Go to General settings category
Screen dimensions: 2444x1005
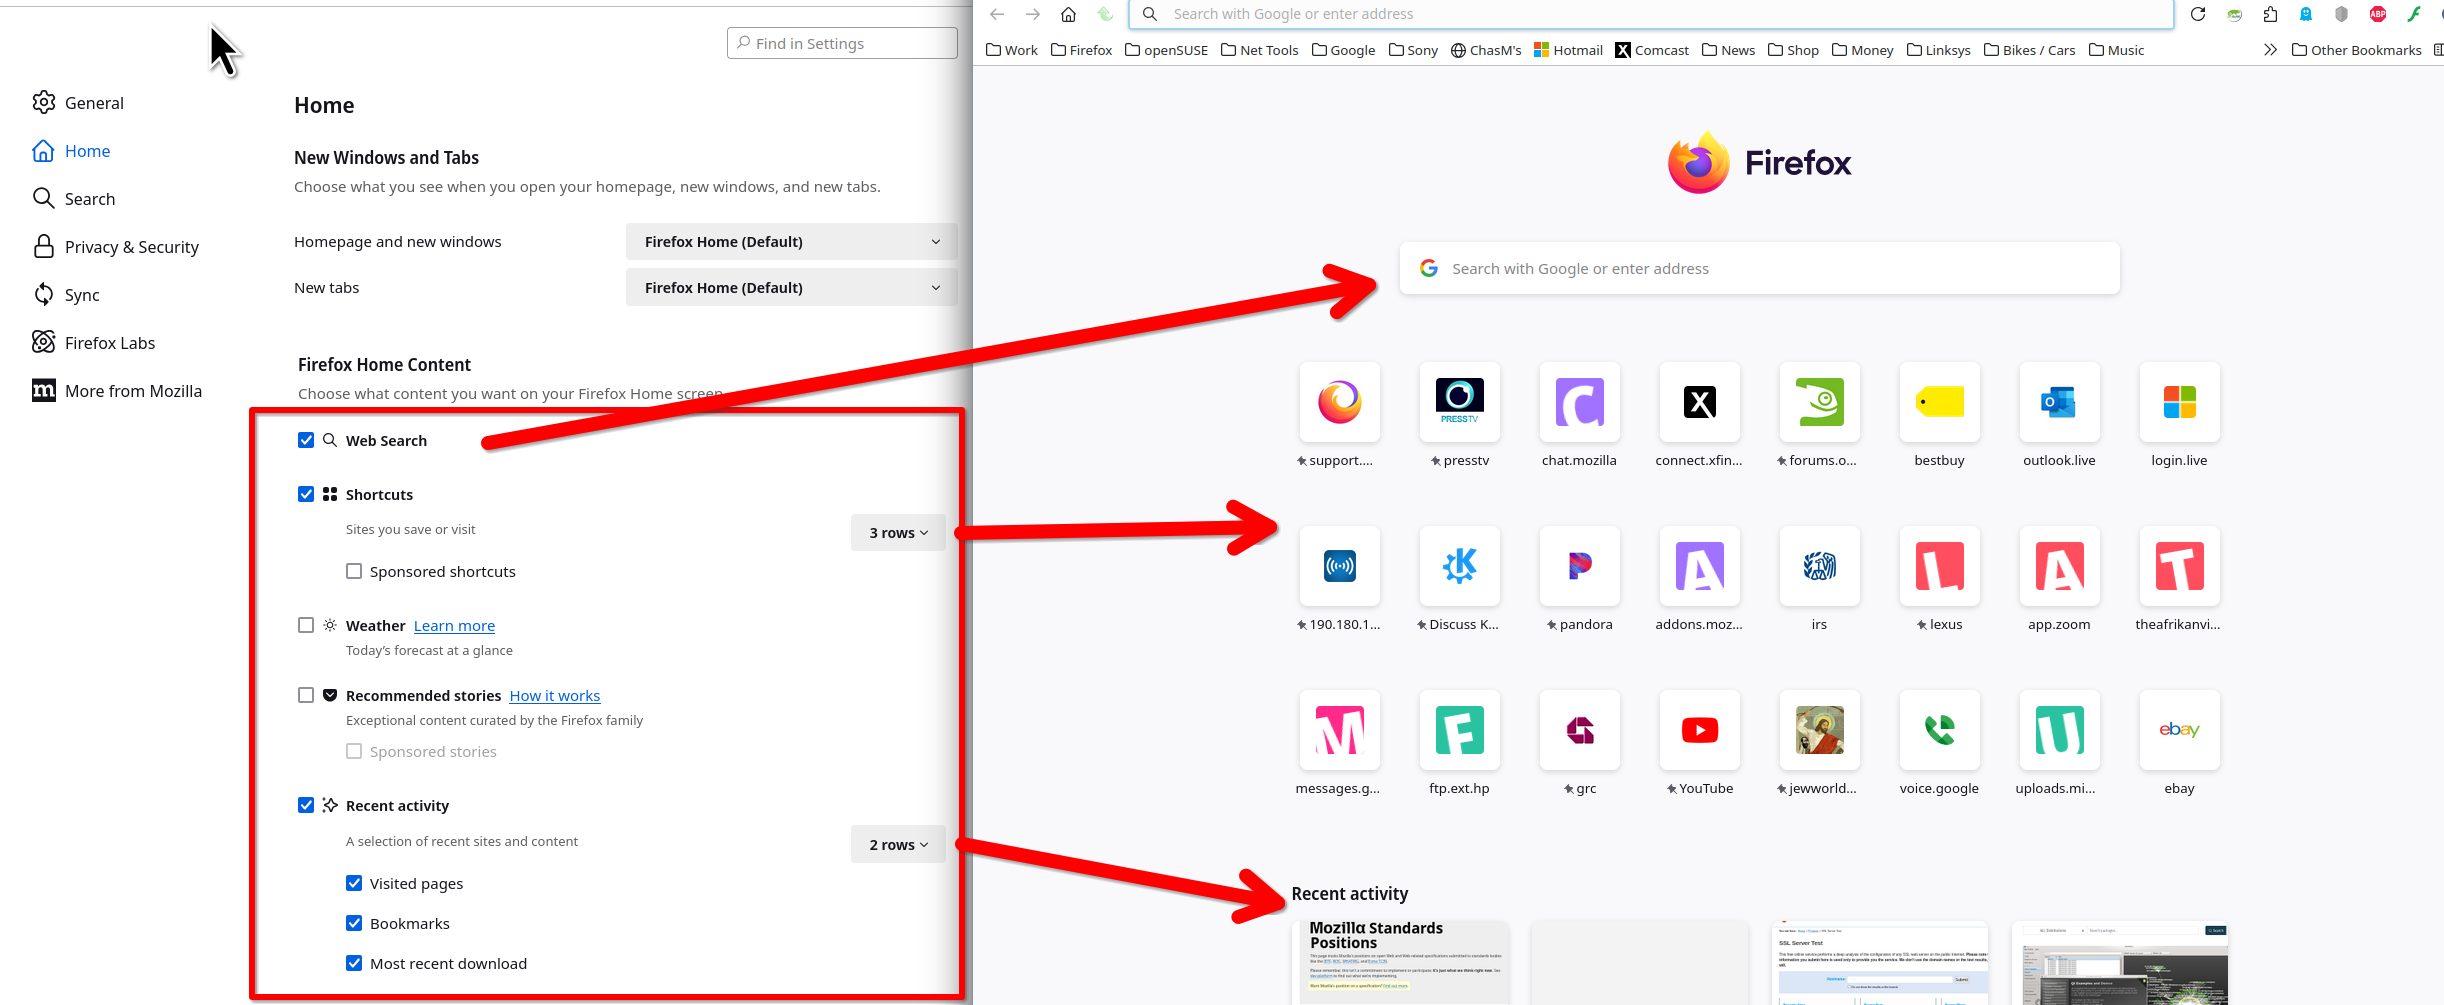pyautogui.click(x=78, y=103)
